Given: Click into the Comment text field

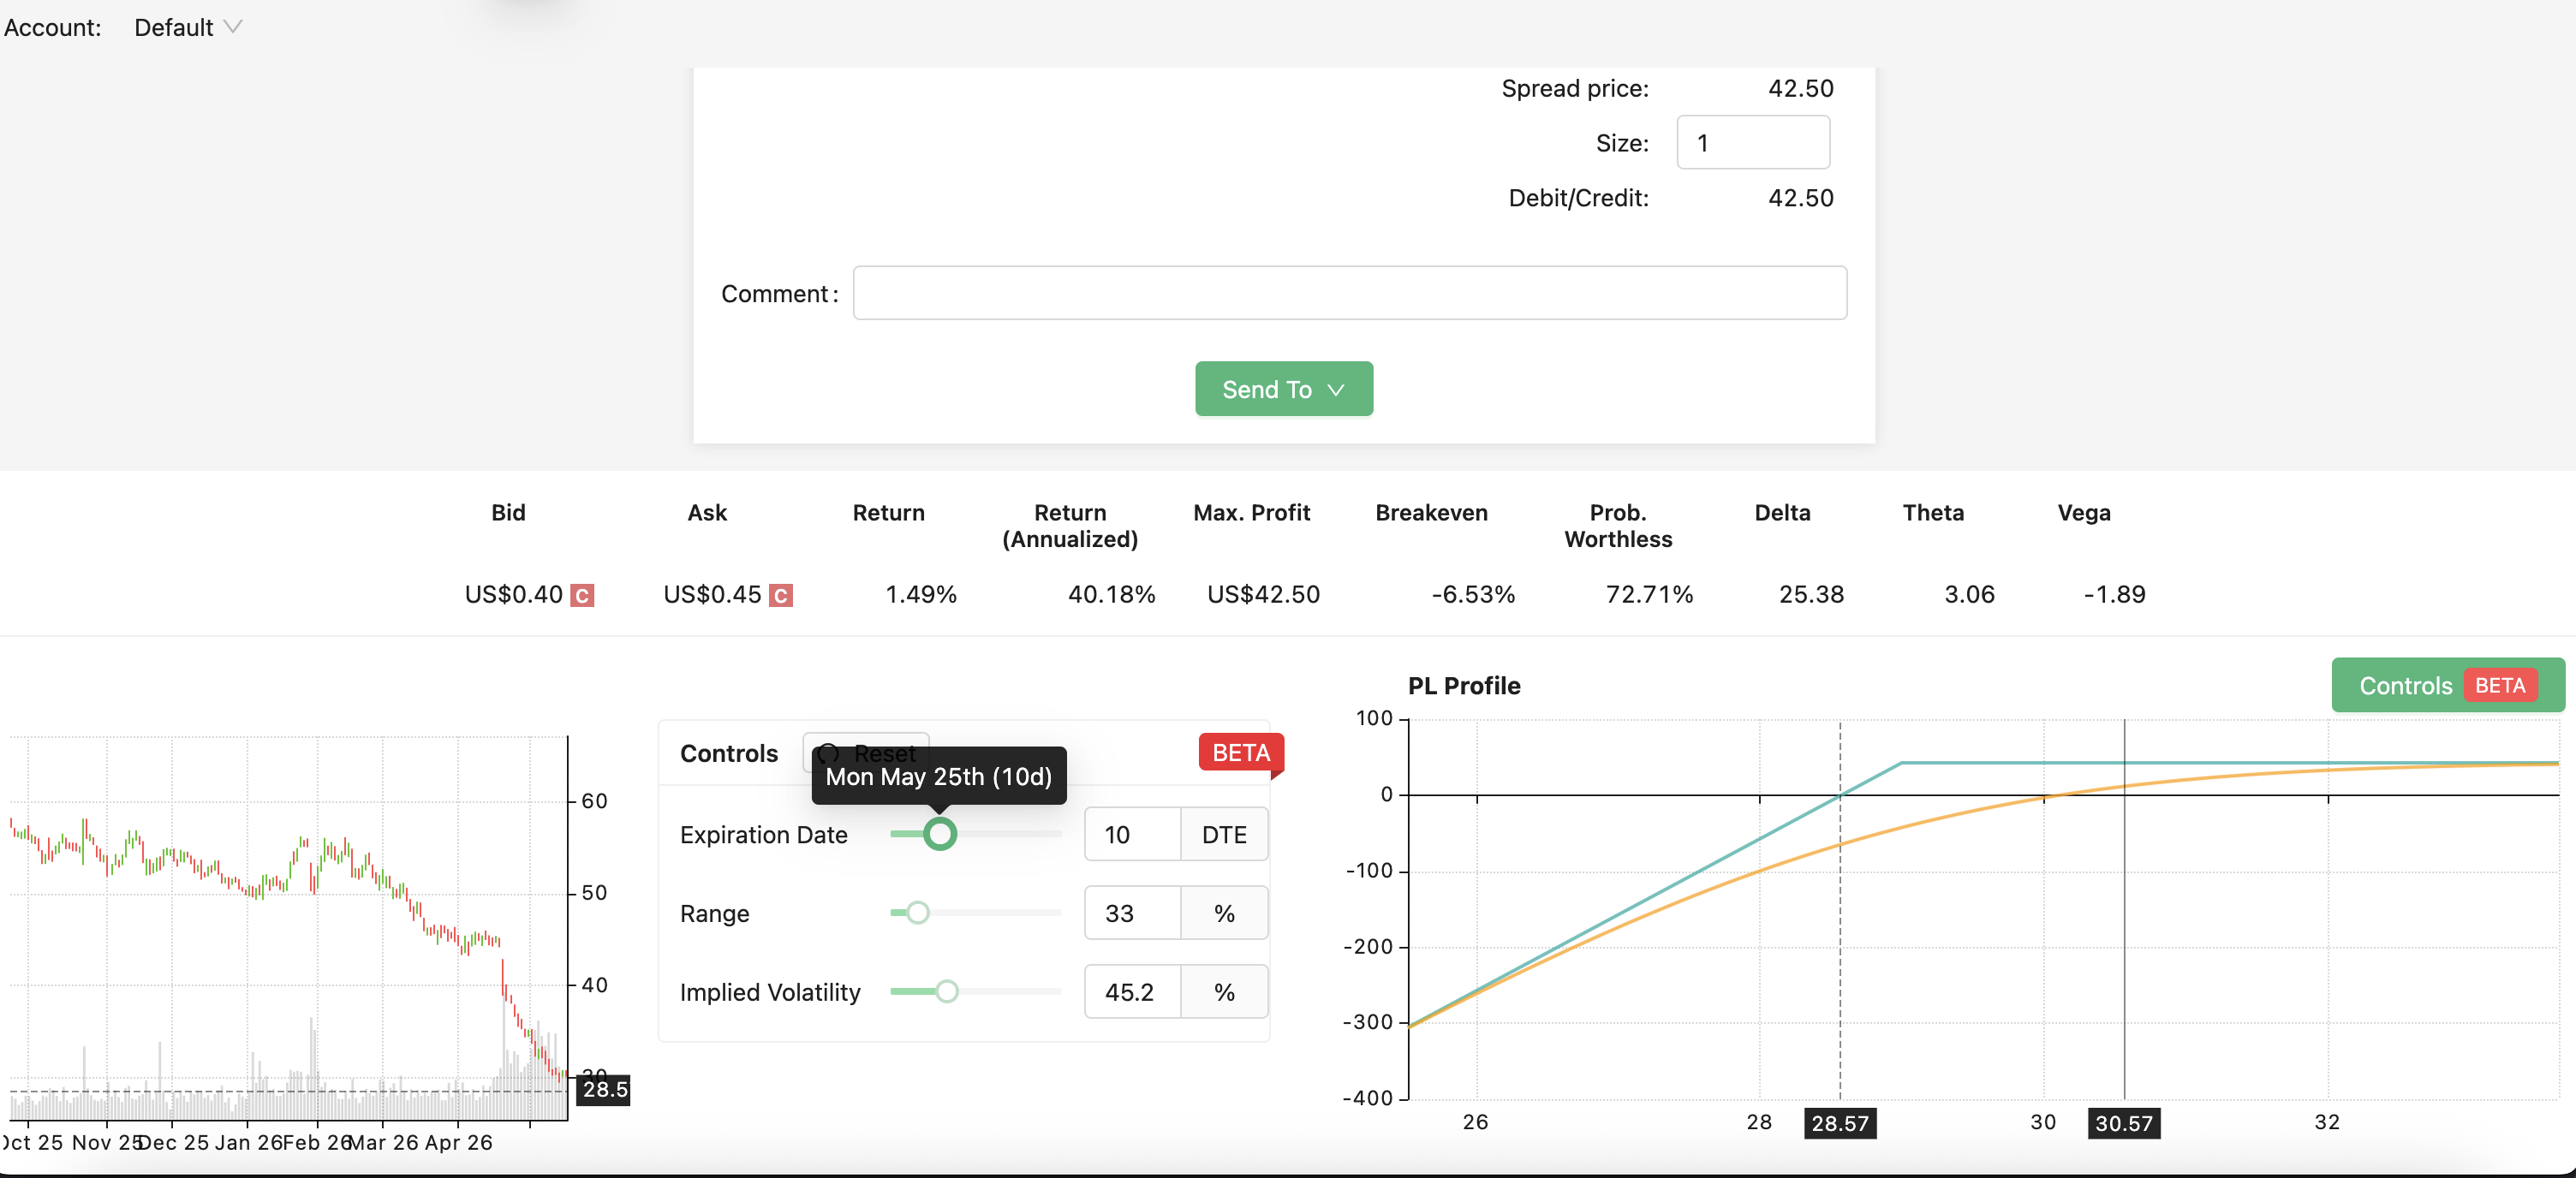Looking at the screenshot, I should click(1349, 293).
